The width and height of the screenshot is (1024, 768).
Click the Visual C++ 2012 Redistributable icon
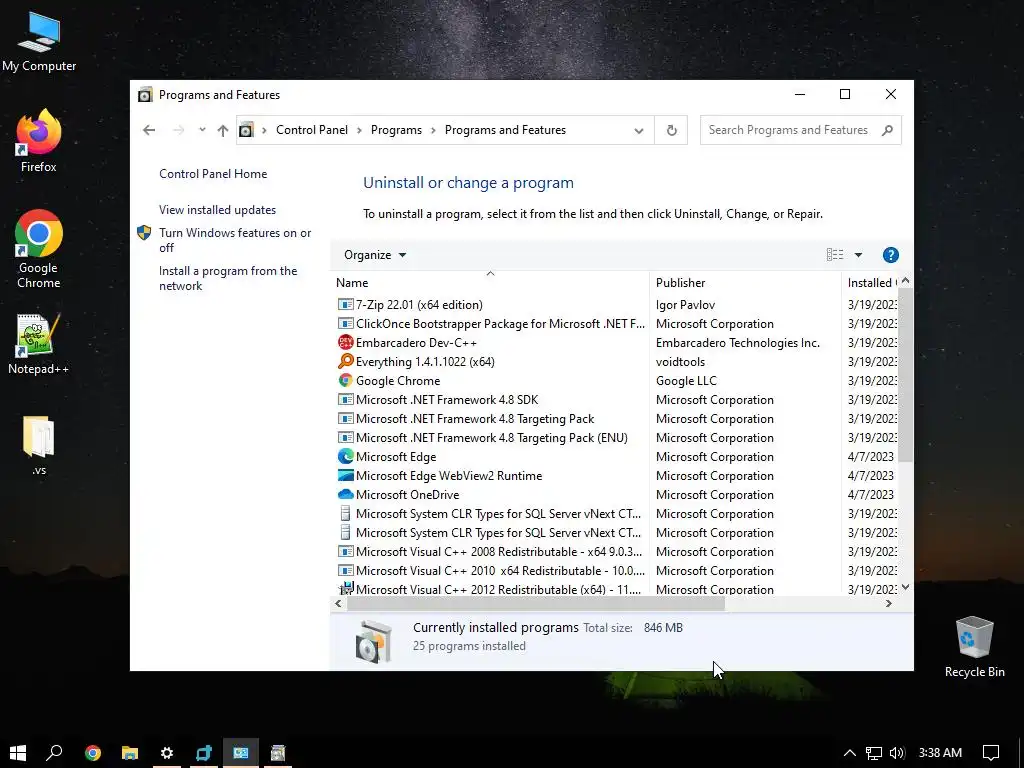tap(345, 588)
